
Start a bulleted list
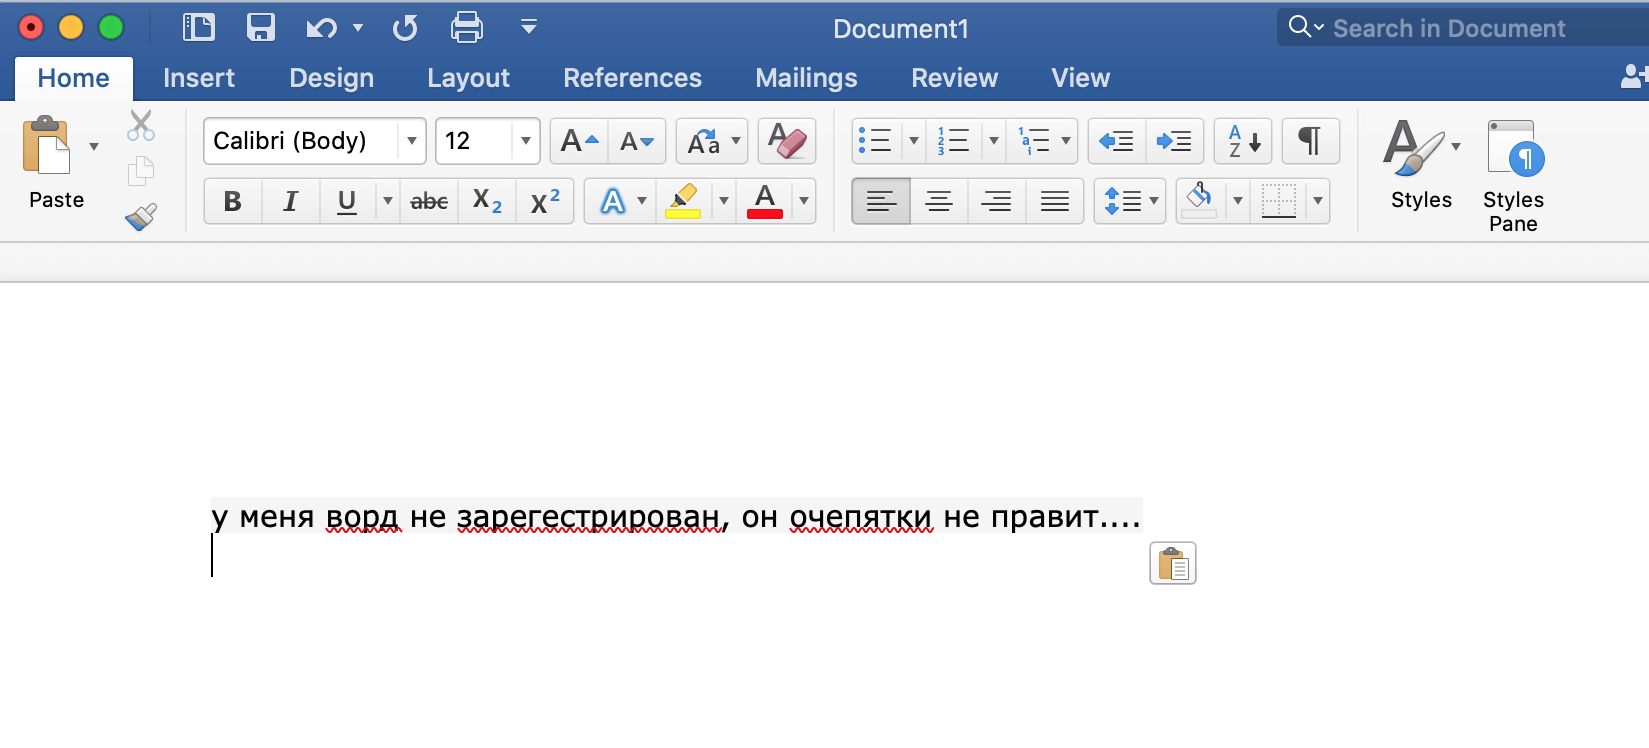tap(876, 141)
